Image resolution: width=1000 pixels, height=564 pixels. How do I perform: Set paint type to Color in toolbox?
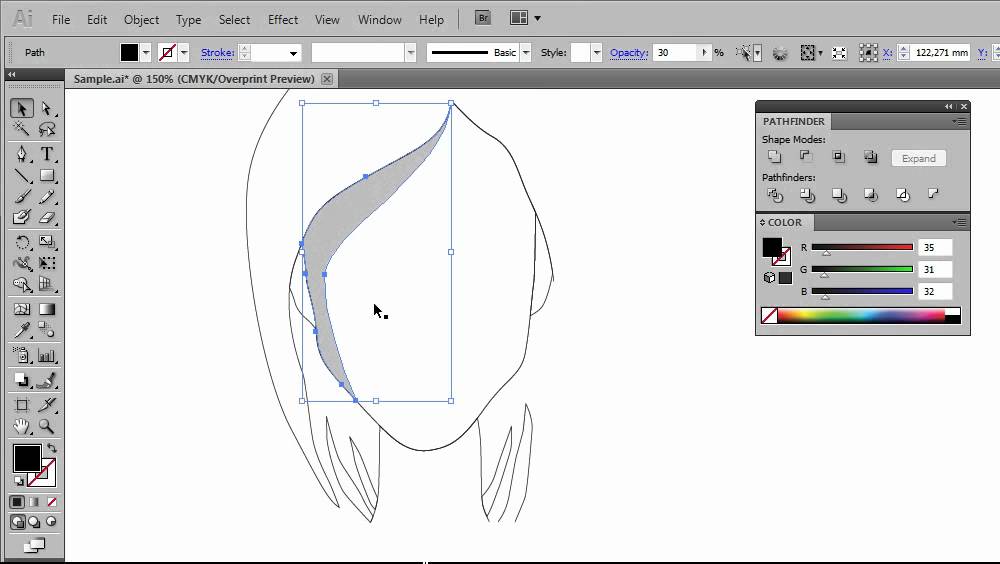coord(17,502)
